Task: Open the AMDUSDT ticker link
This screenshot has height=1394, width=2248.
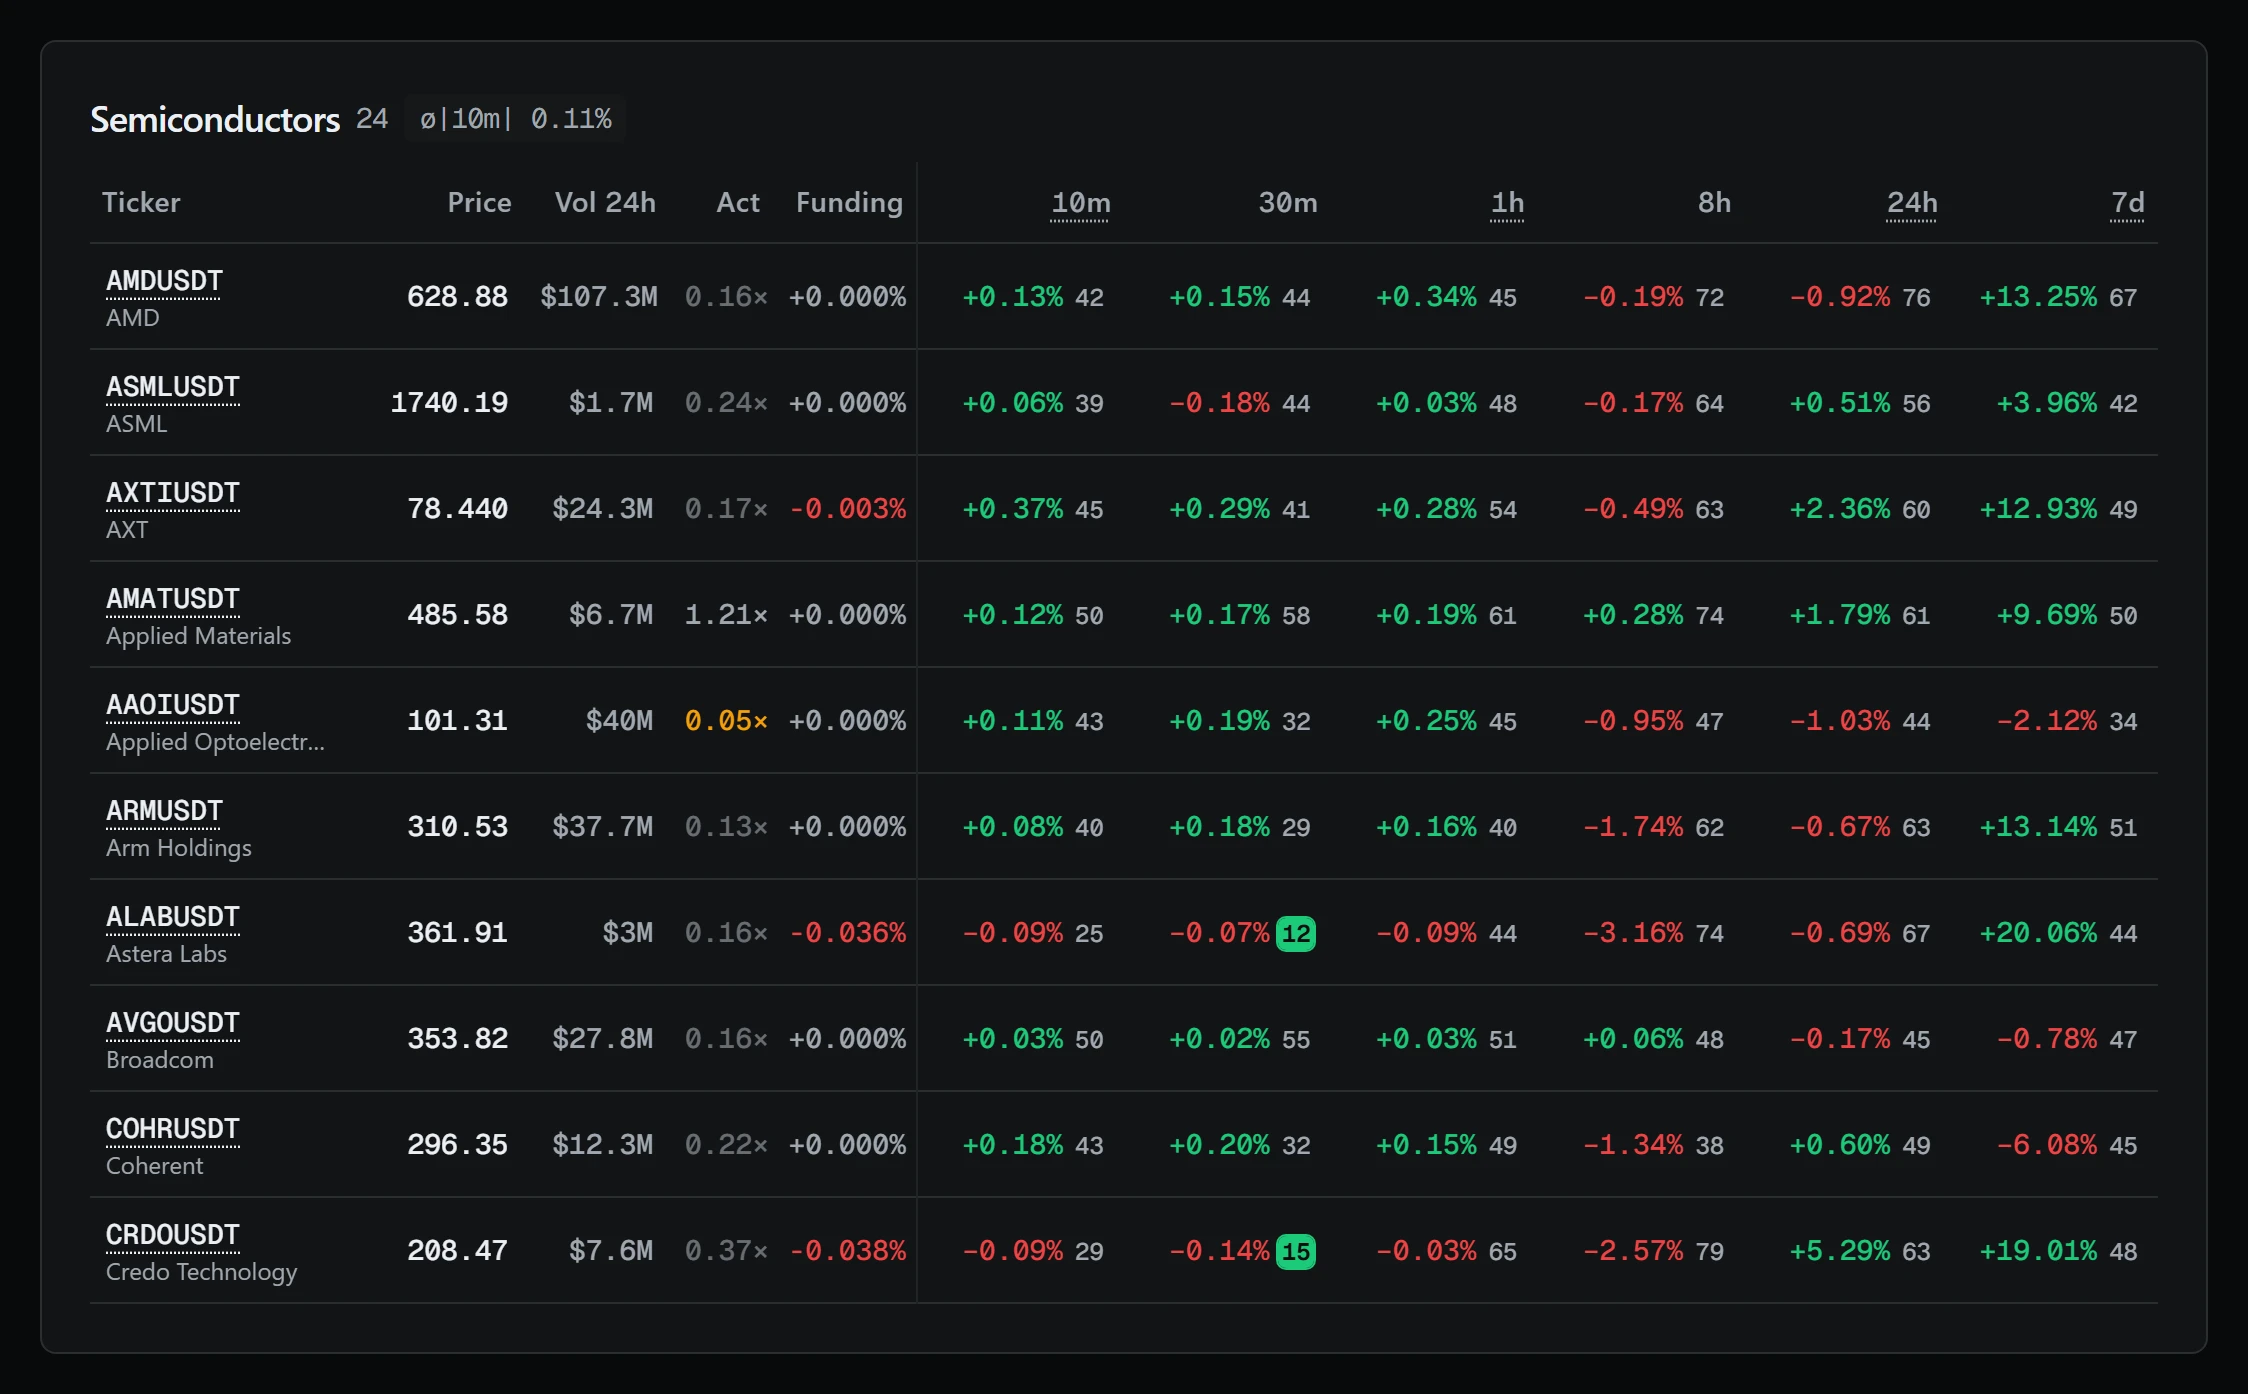Action: 164,281
